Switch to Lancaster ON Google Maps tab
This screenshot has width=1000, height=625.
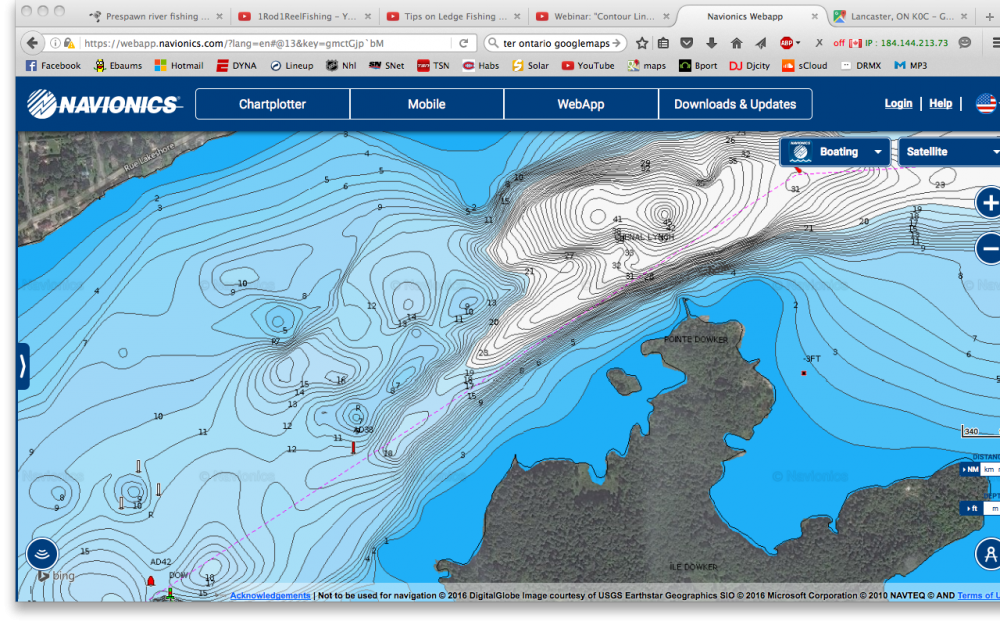pyautogui.click(x=902, y=16)
